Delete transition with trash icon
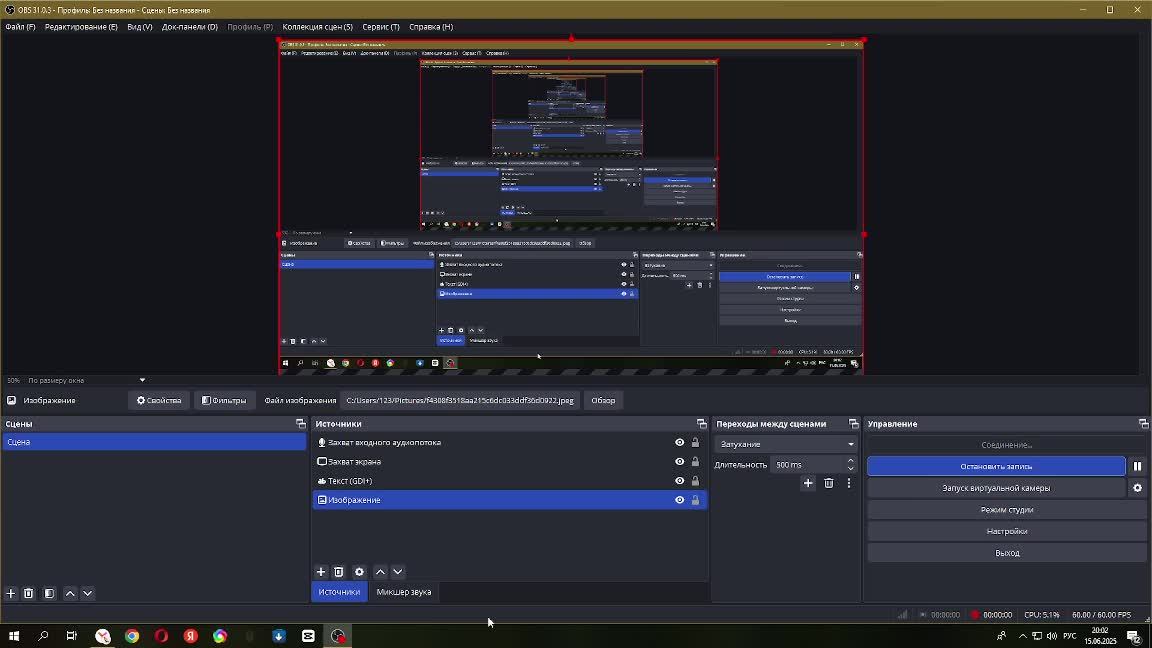The height and width of the screenshot is (648, 1152). click(829, 483)
